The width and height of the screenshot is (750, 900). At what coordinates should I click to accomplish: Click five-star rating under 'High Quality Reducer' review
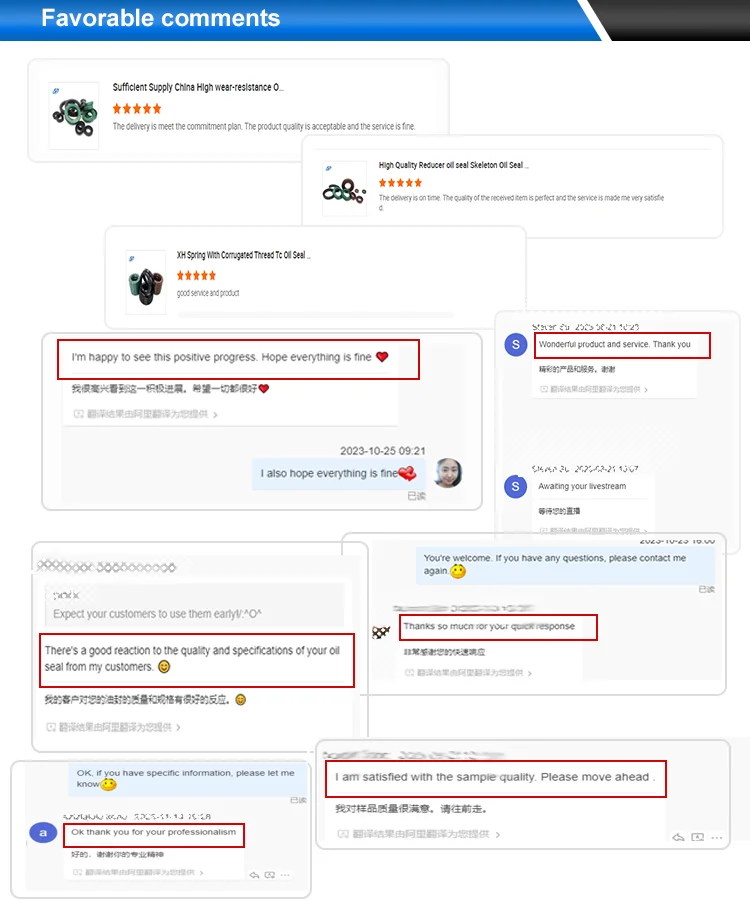click(401, 183)
